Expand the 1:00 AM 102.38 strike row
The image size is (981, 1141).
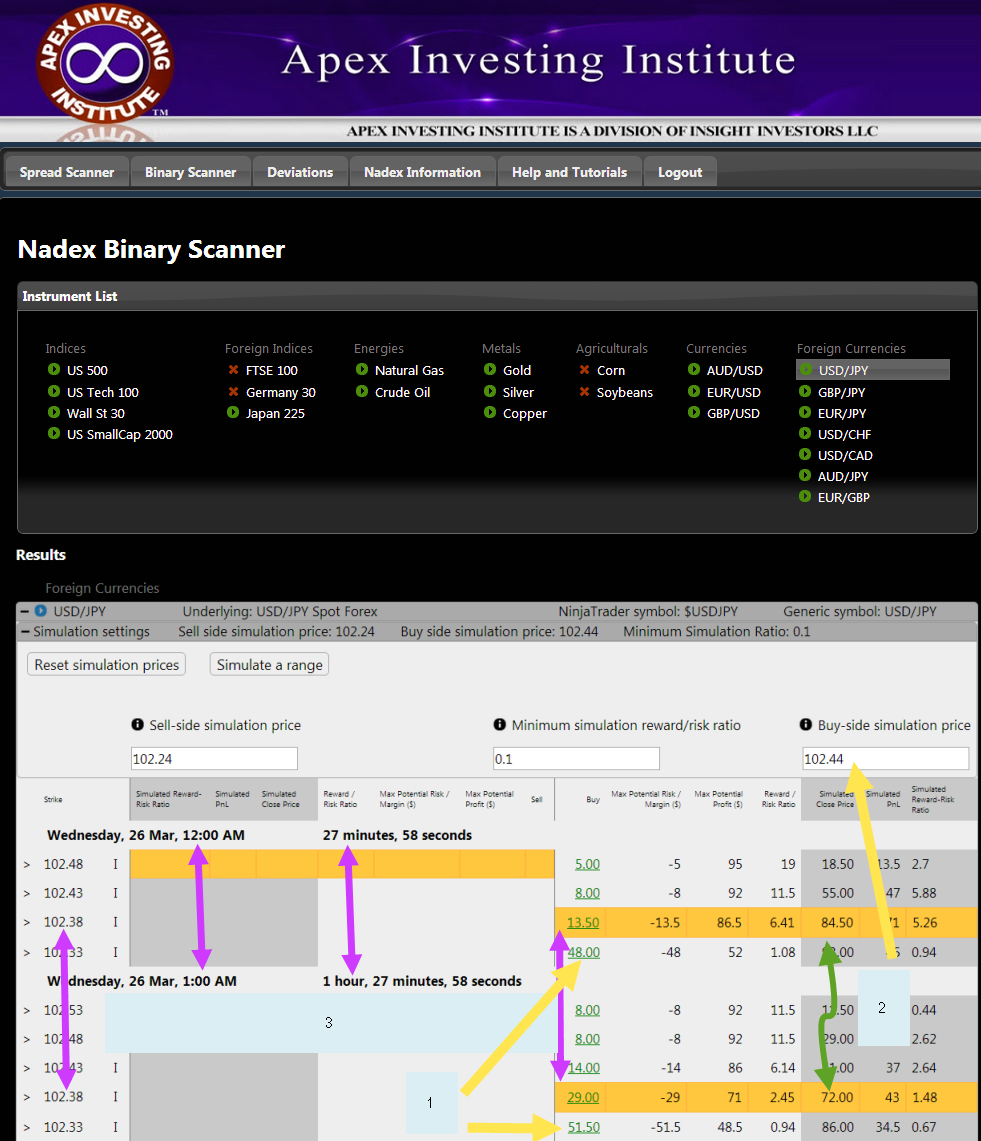pos(27,1097)
